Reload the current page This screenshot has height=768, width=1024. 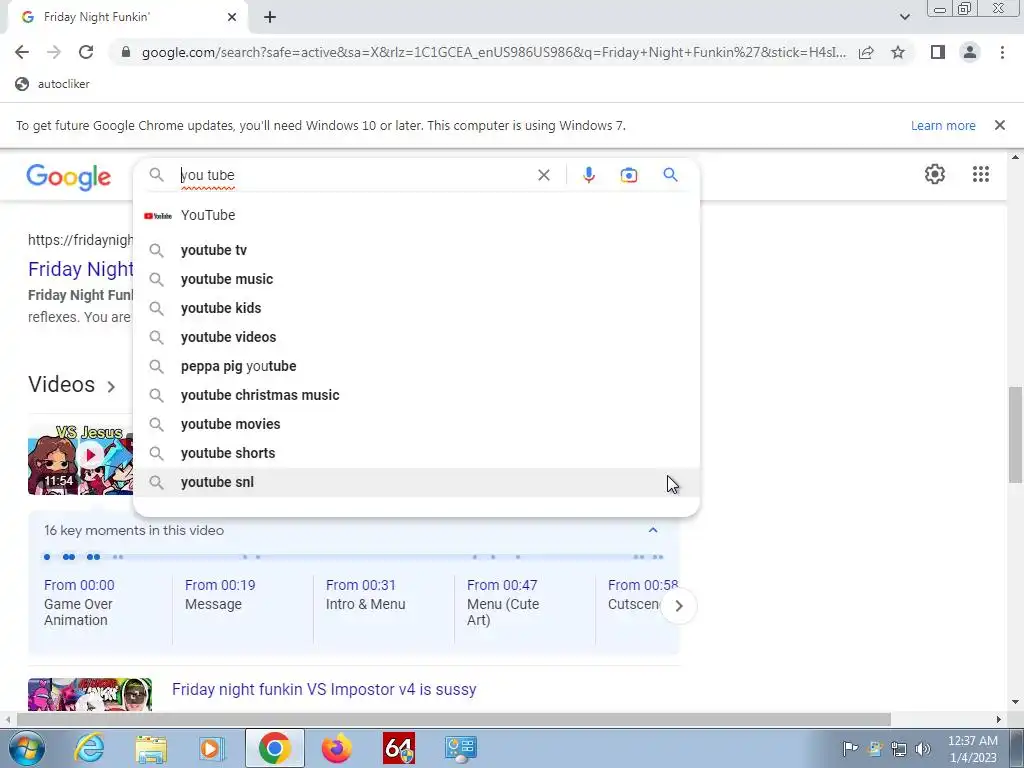(x=86, y=52)
